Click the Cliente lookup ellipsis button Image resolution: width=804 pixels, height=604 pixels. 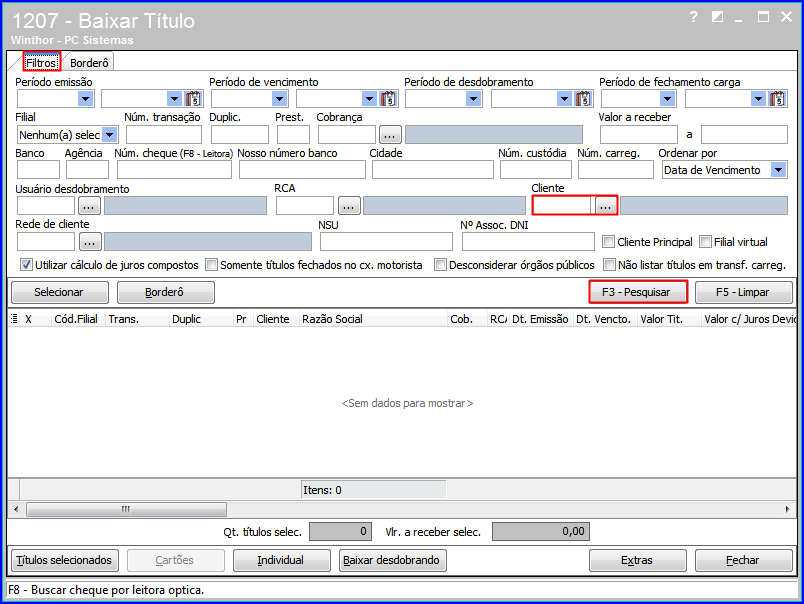coord(606,206)
